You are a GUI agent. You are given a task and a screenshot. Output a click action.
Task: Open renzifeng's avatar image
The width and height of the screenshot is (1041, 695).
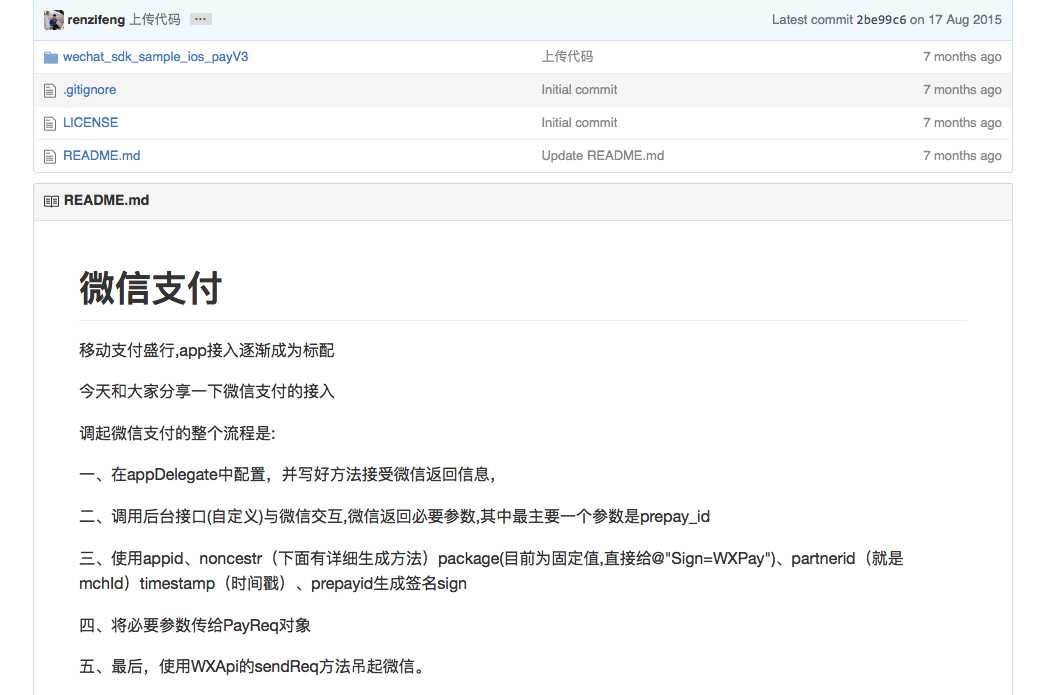coord(54,20)
